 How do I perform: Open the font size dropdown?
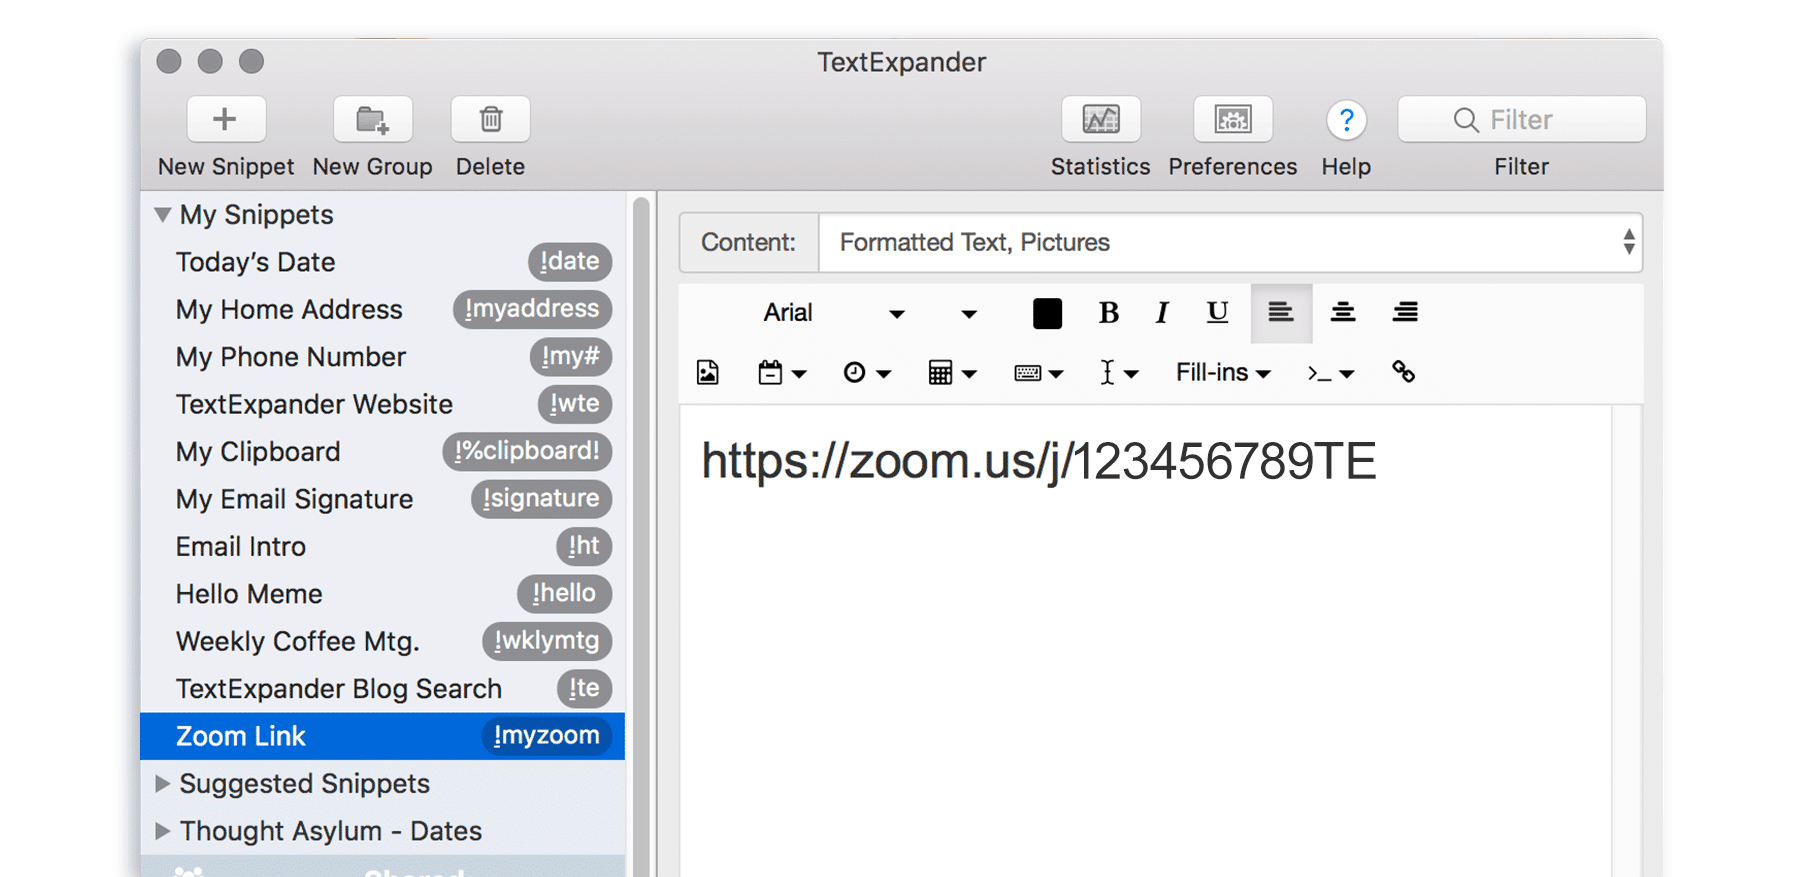[967, 313]
